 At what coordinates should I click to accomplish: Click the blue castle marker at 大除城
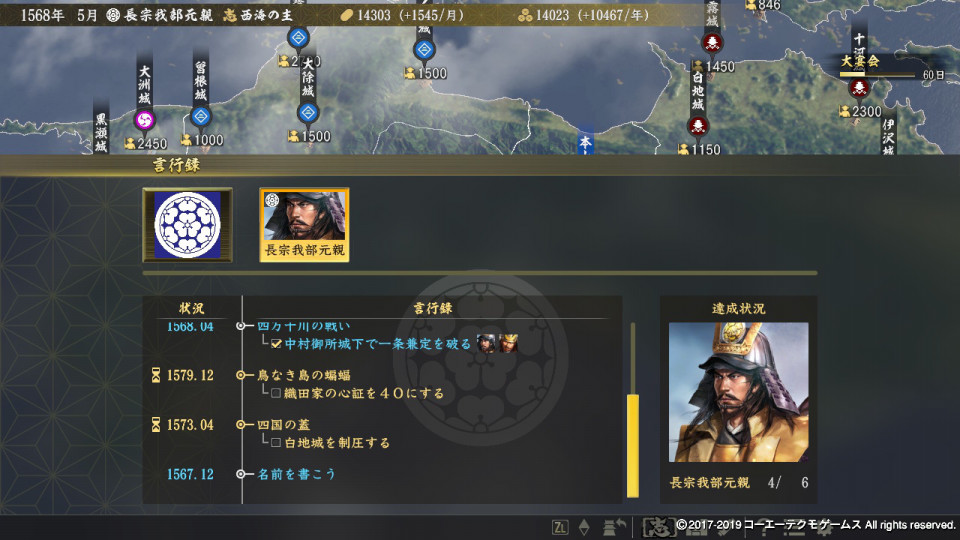[308, 113]
